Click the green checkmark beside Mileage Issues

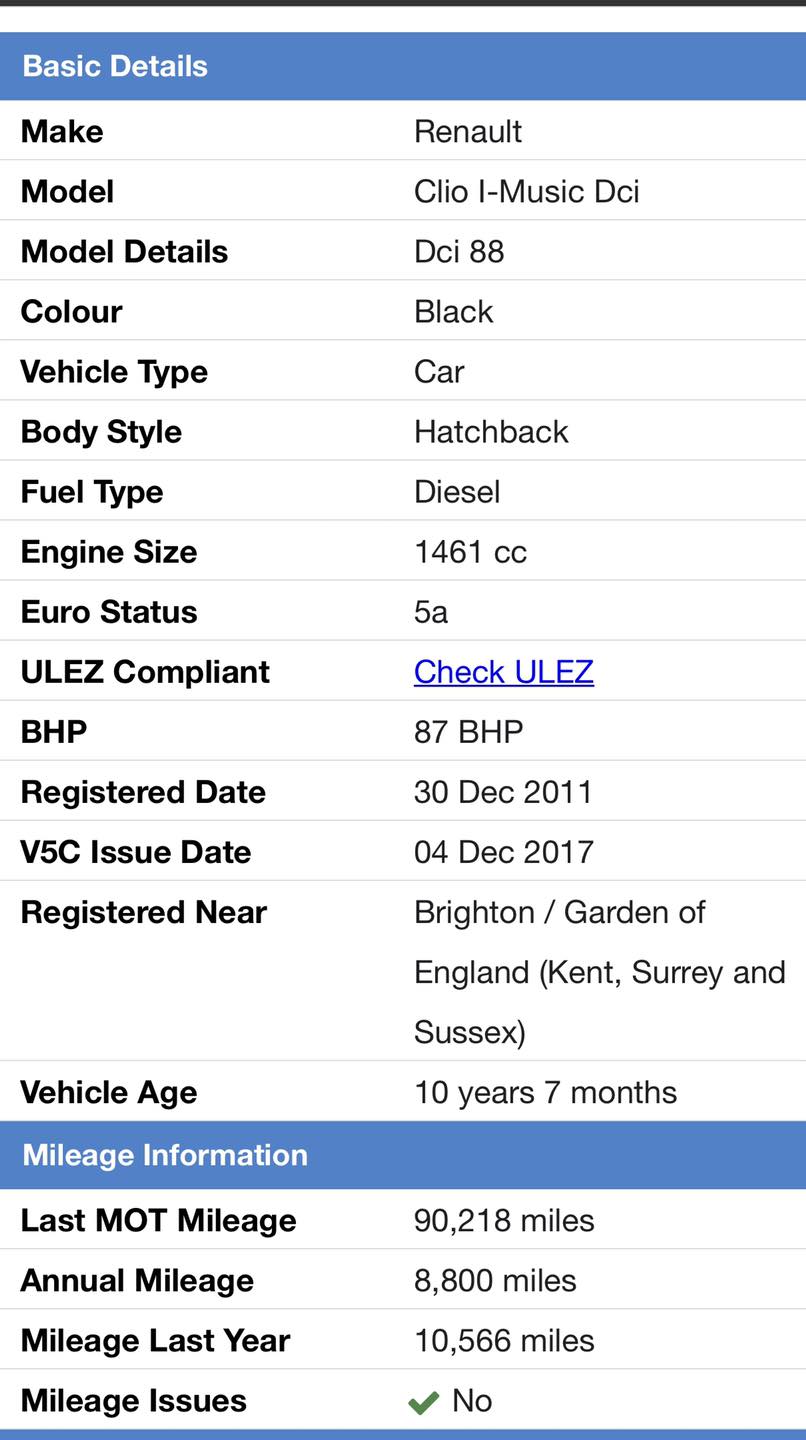click(424, 1403)
